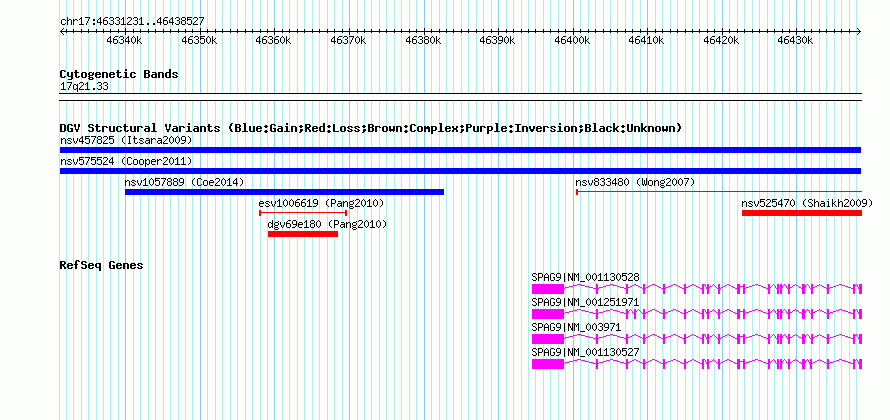
Task: Open variant label nsv525470 (Shaikh2009)
Action: [x=807, y=204]
